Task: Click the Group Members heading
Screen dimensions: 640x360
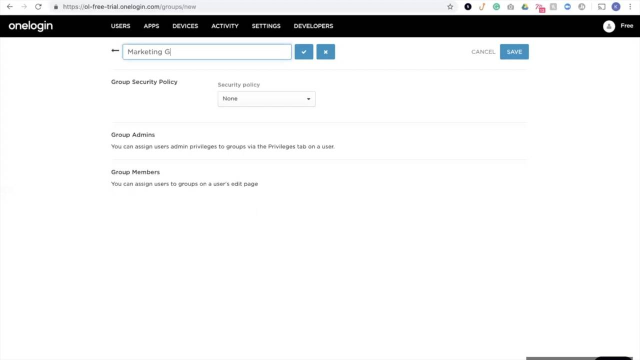Action: pyautogui.click(x=136, y=172)
